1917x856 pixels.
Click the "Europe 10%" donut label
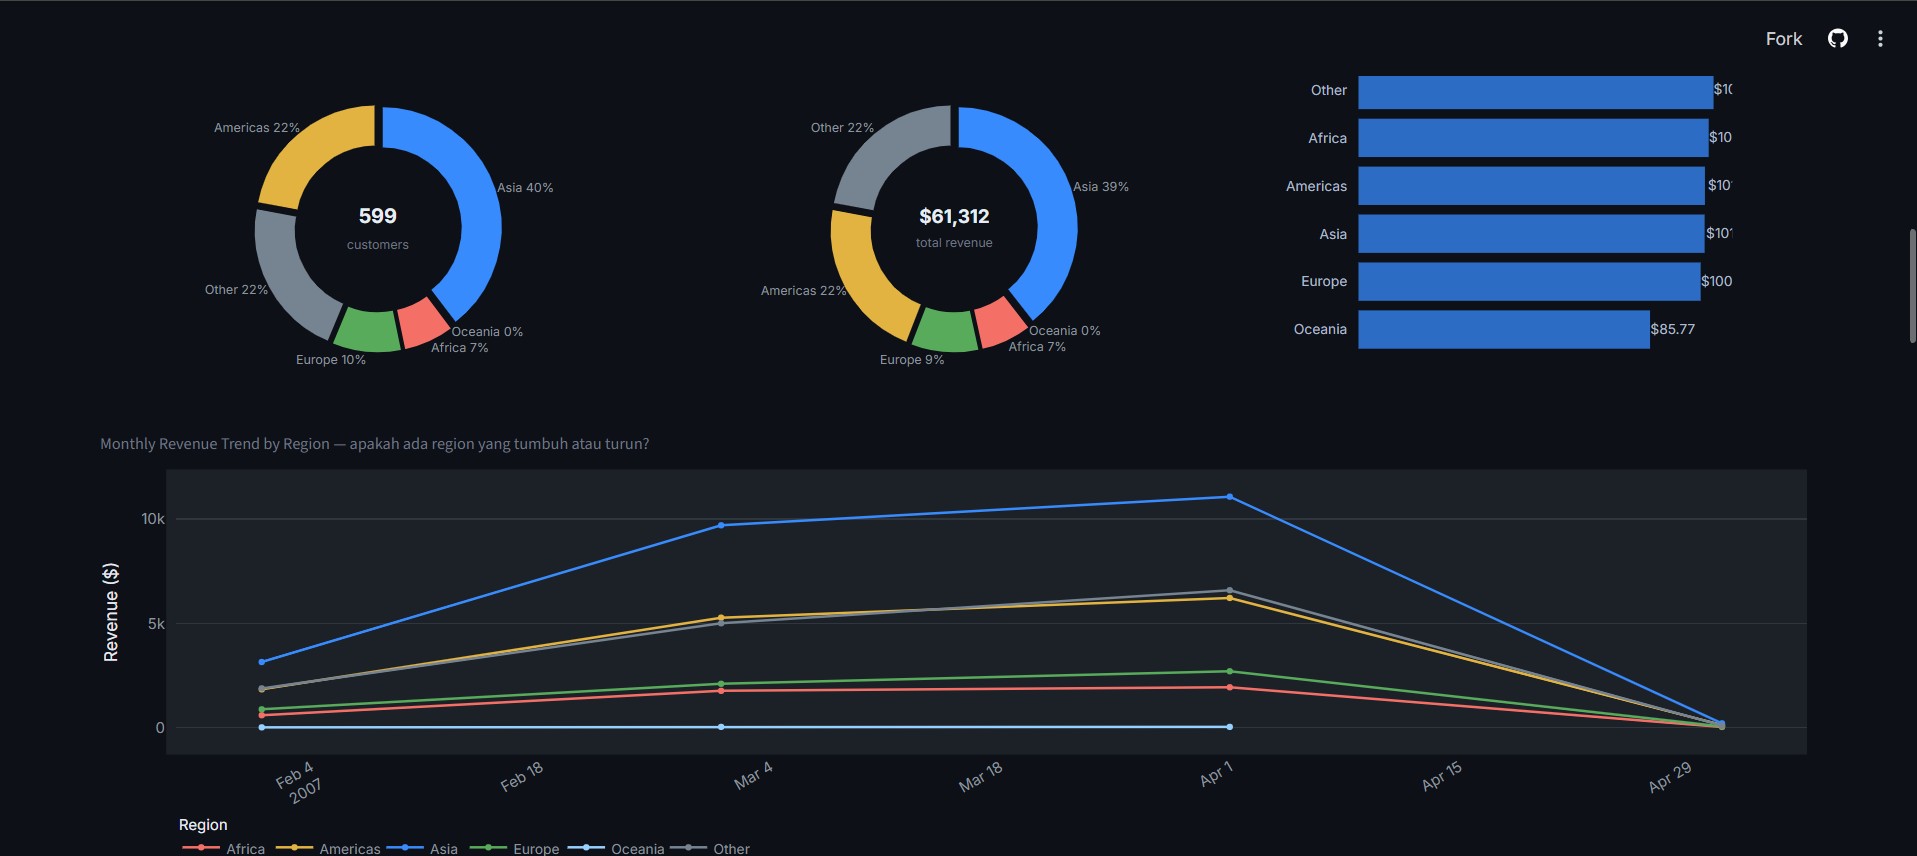point(331,360)
